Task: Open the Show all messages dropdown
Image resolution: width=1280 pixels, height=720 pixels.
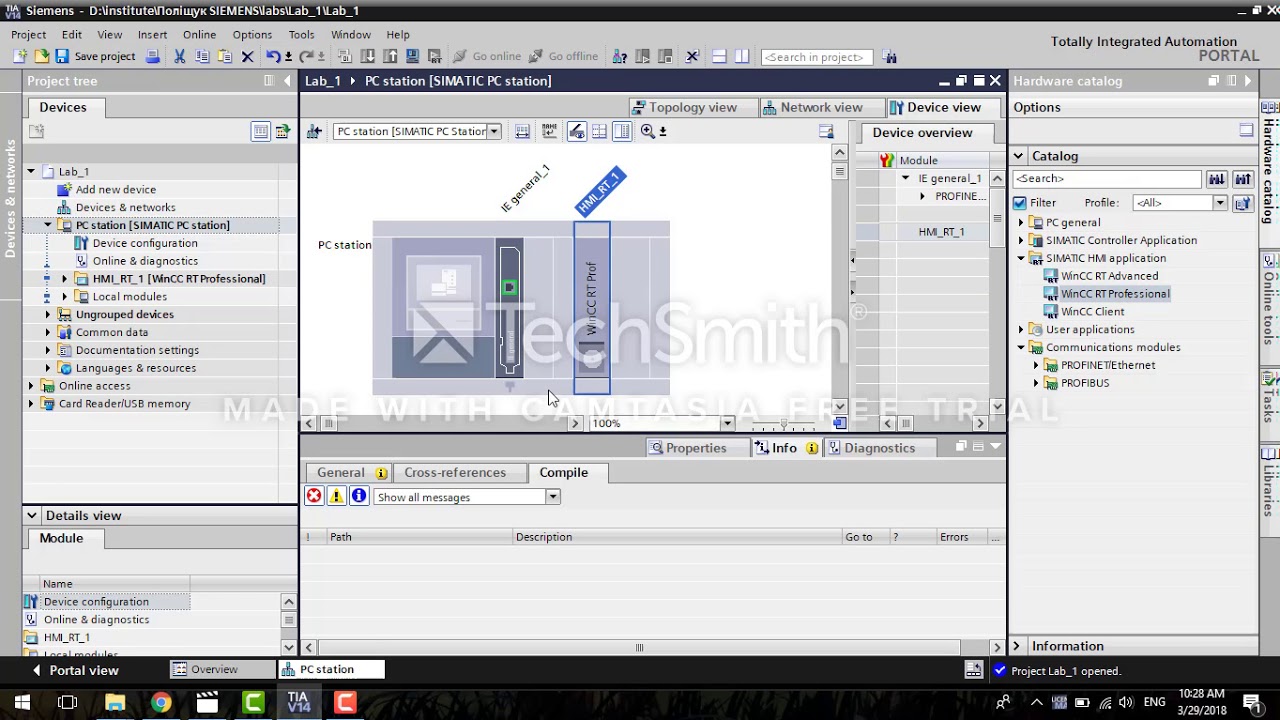Action: (x=552, y=497)
